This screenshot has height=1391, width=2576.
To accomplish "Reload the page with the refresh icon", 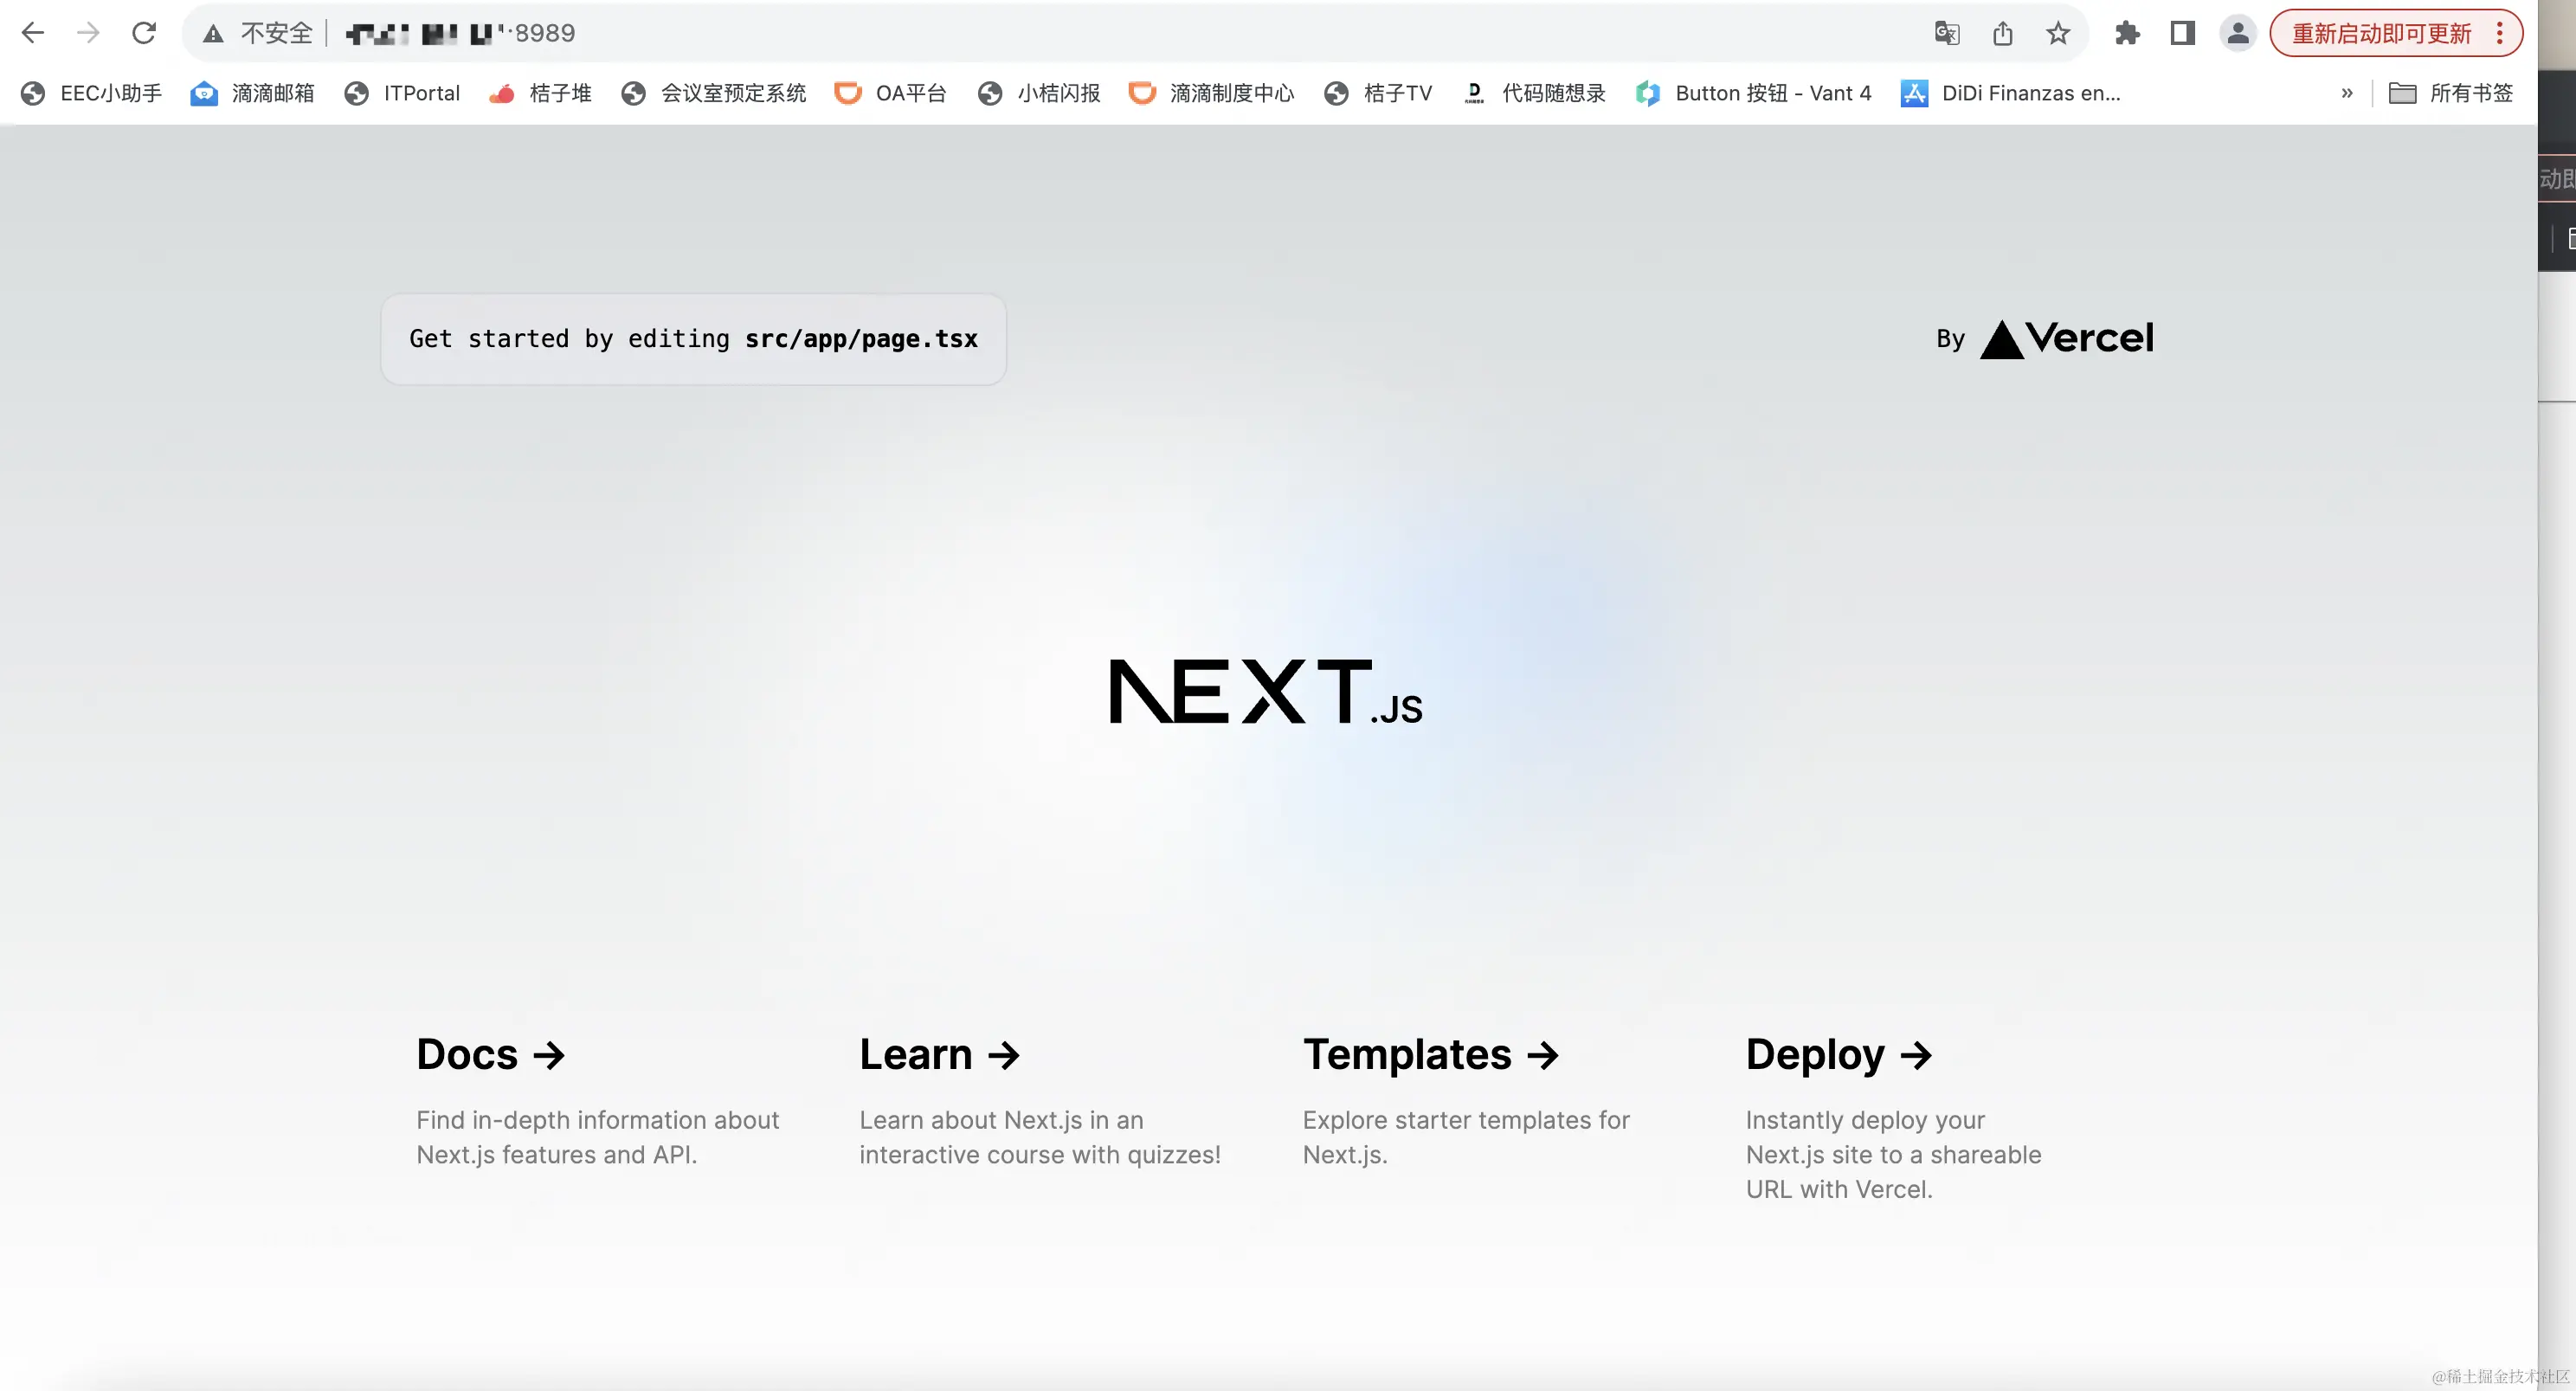I will 144,33.
